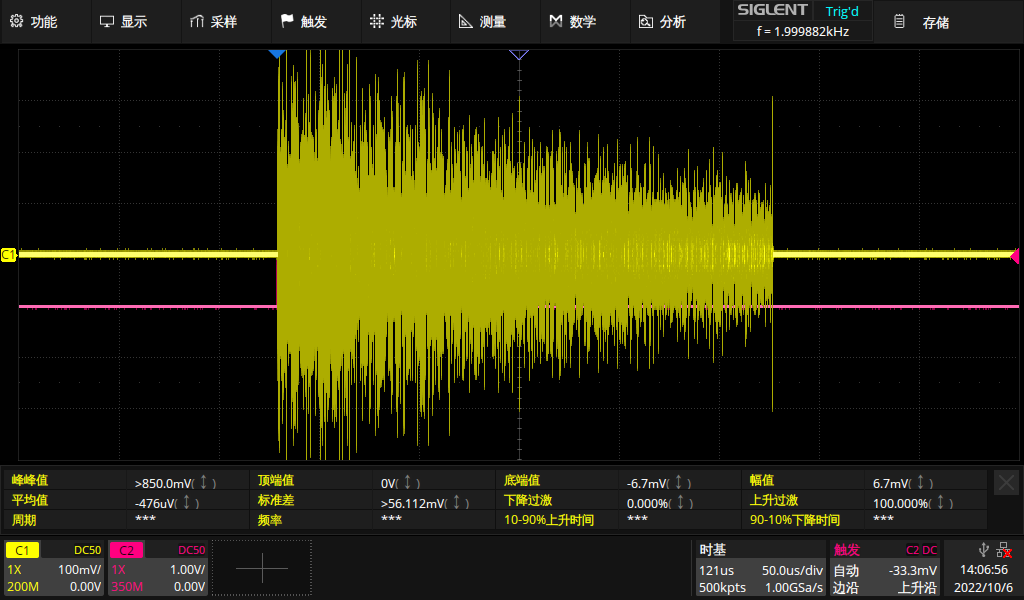
Task: Open the 光标 (Cursors) menu
Action: click(393, 22)
